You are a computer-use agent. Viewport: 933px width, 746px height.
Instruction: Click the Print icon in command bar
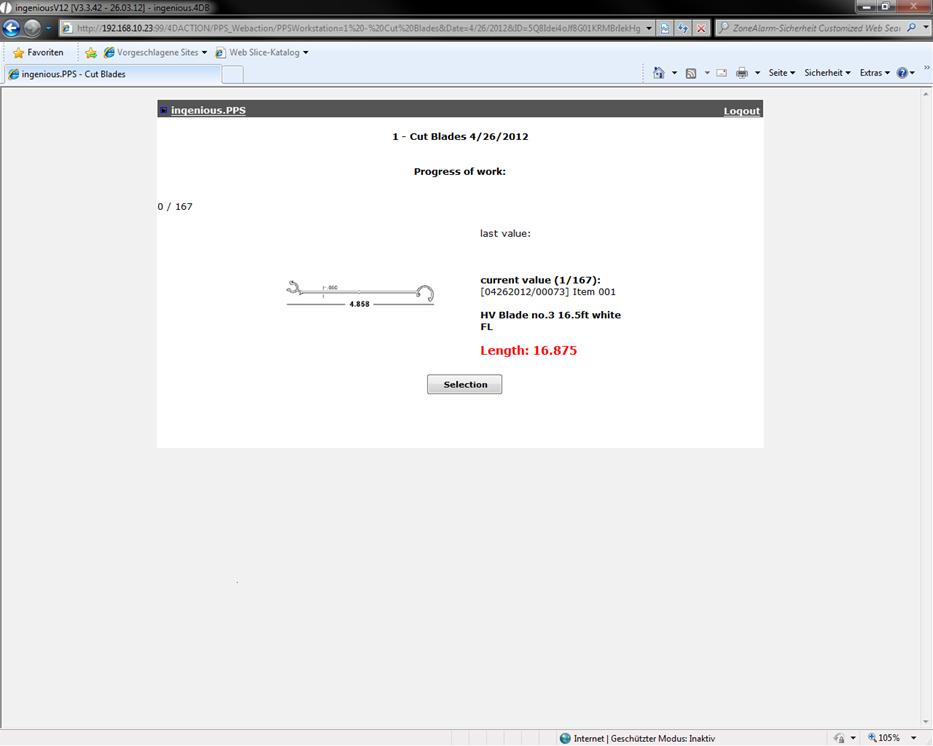(x=742, y=73)
